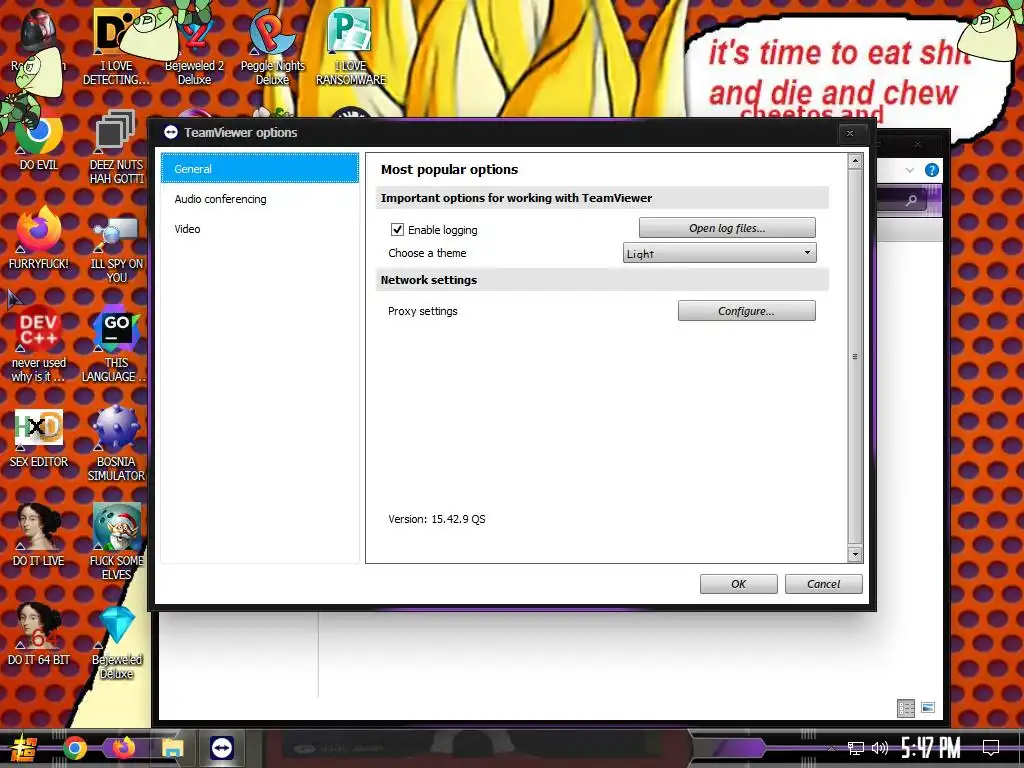Open the HxD SEX EDITOR desktop icon

pyautogui.click(x=39, y=438)
